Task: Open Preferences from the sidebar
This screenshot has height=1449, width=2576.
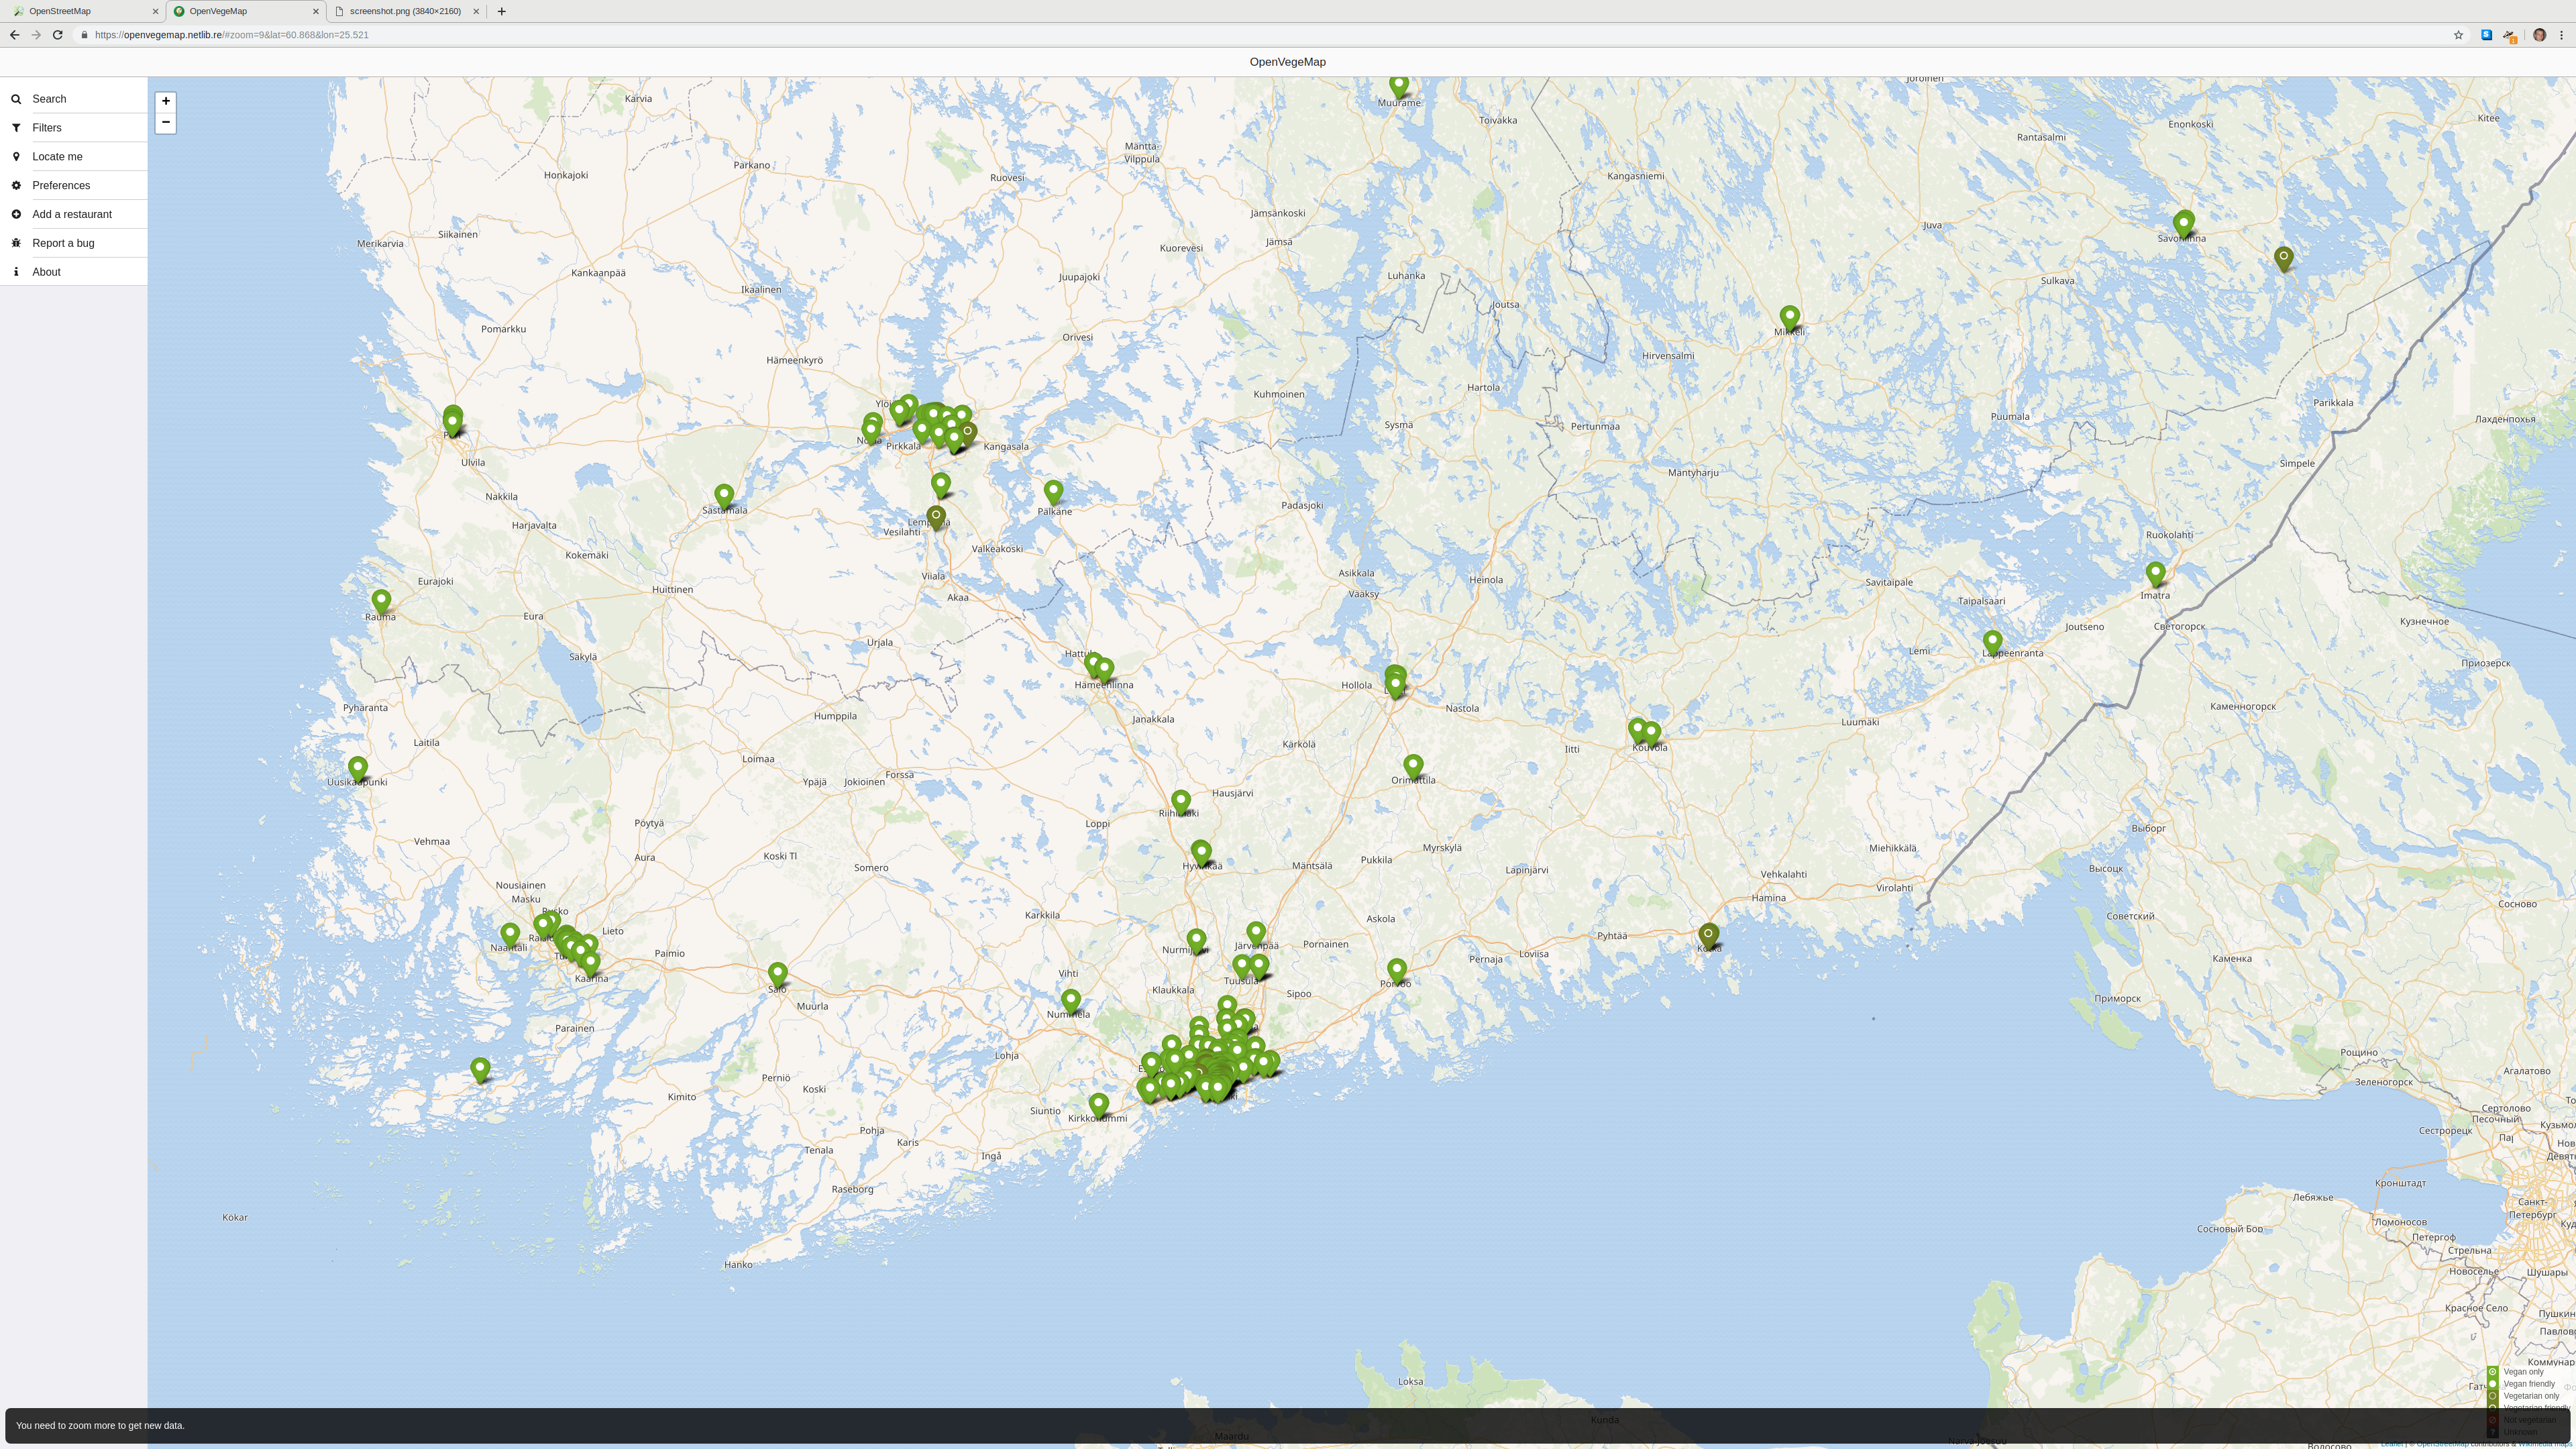Action: (x=73, y=186)
